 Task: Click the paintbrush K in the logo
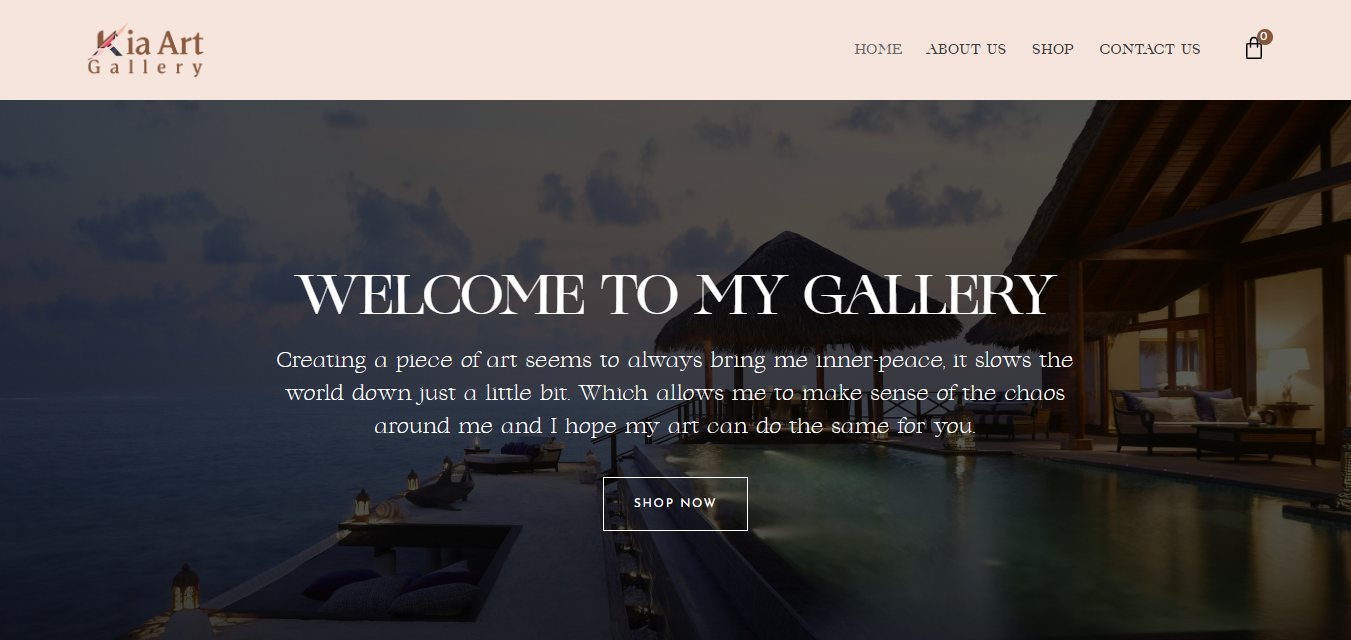[x=107, y=40]
